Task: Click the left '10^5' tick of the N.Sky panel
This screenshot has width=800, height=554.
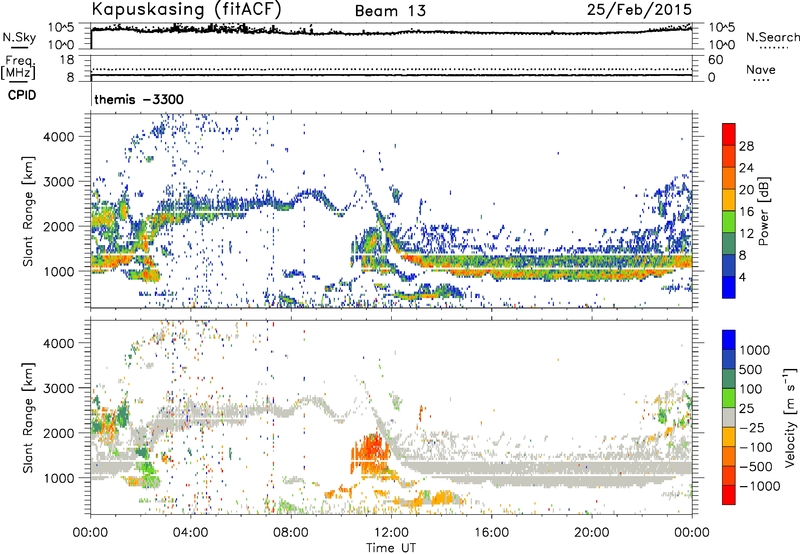Action: tap(61, 28)
